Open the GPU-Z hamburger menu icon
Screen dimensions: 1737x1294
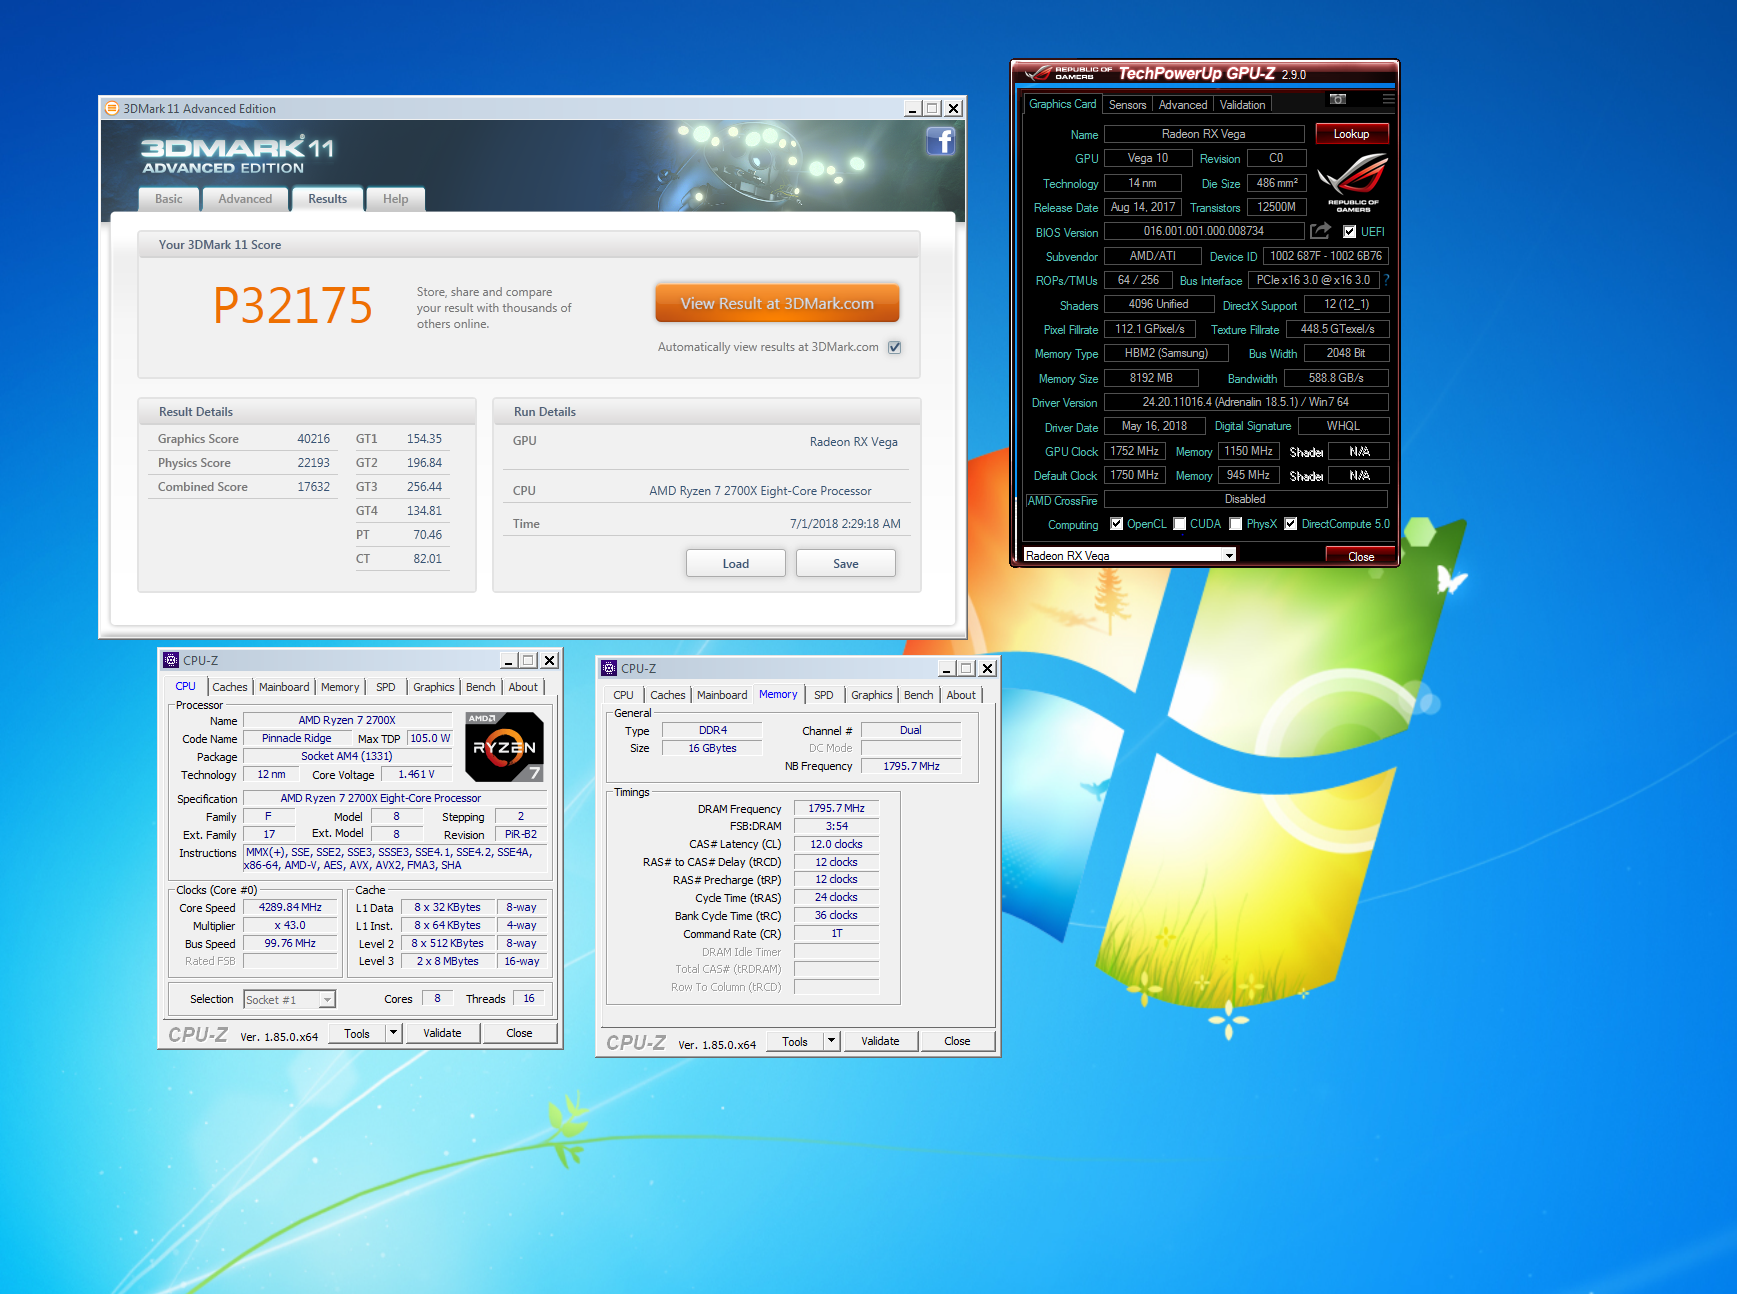pos(1388,99)
